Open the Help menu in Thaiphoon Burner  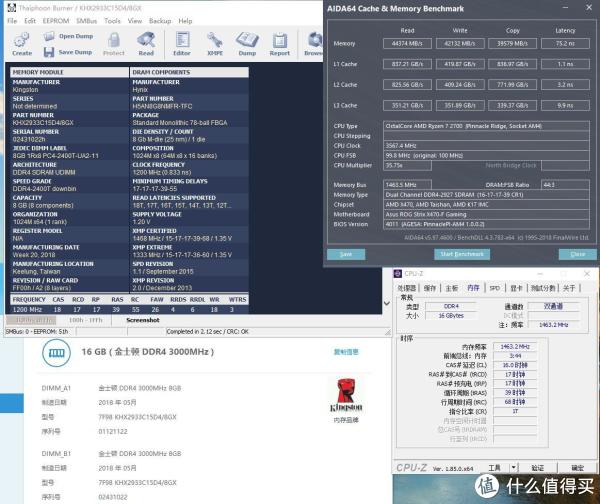pyautogui.click(x=185, y=21)
